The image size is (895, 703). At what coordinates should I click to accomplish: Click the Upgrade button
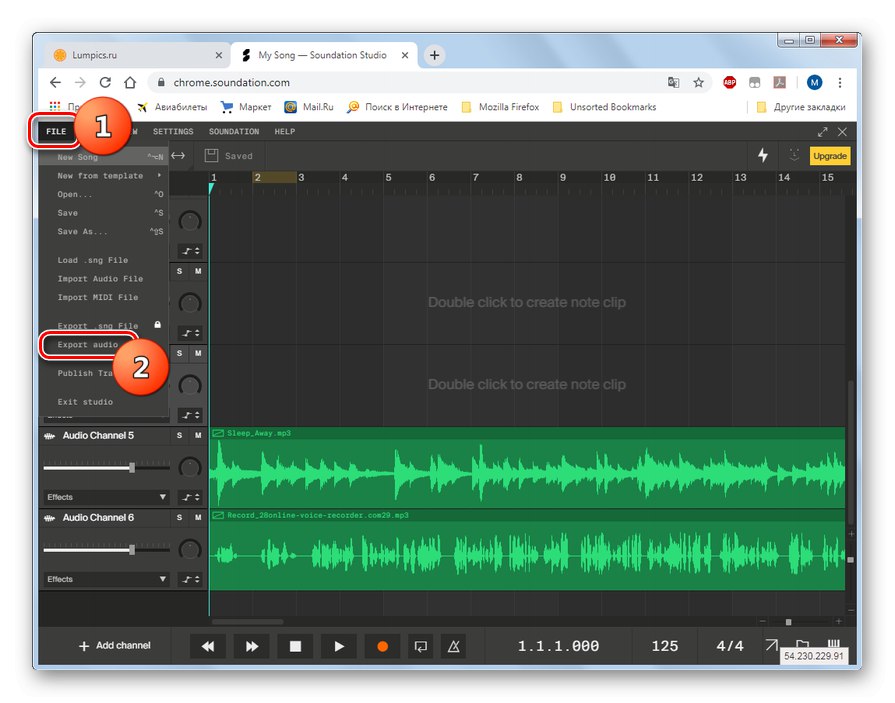coord(830,156)
